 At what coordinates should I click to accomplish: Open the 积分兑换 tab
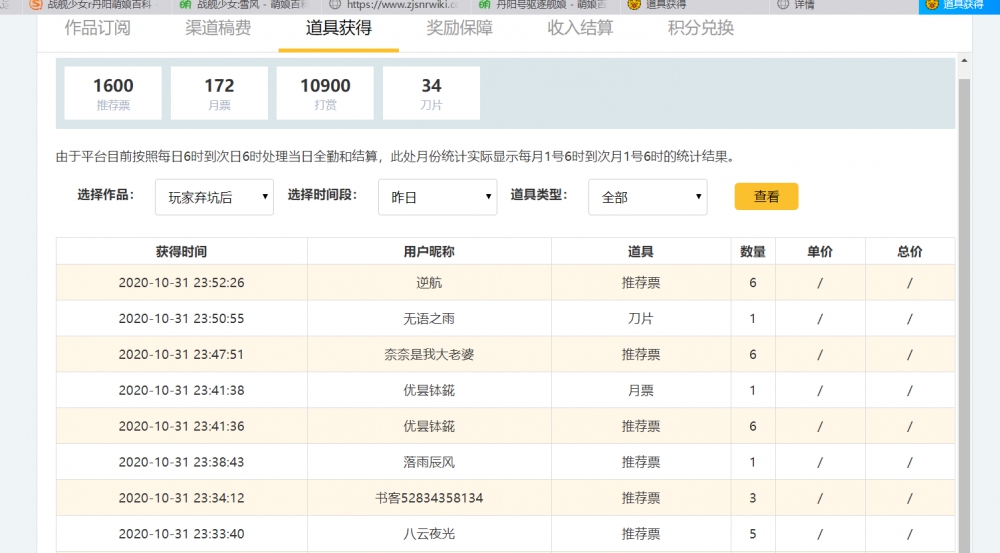(x=700, y=28)
